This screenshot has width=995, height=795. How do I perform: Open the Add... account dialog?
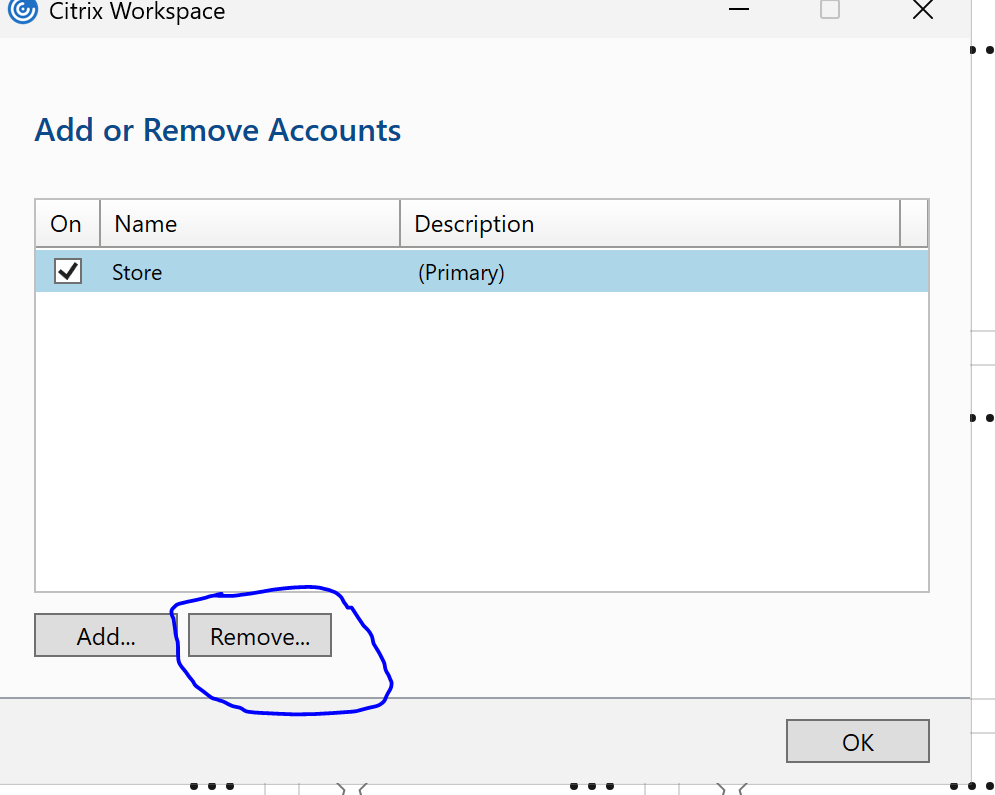[x=106, y=635]
